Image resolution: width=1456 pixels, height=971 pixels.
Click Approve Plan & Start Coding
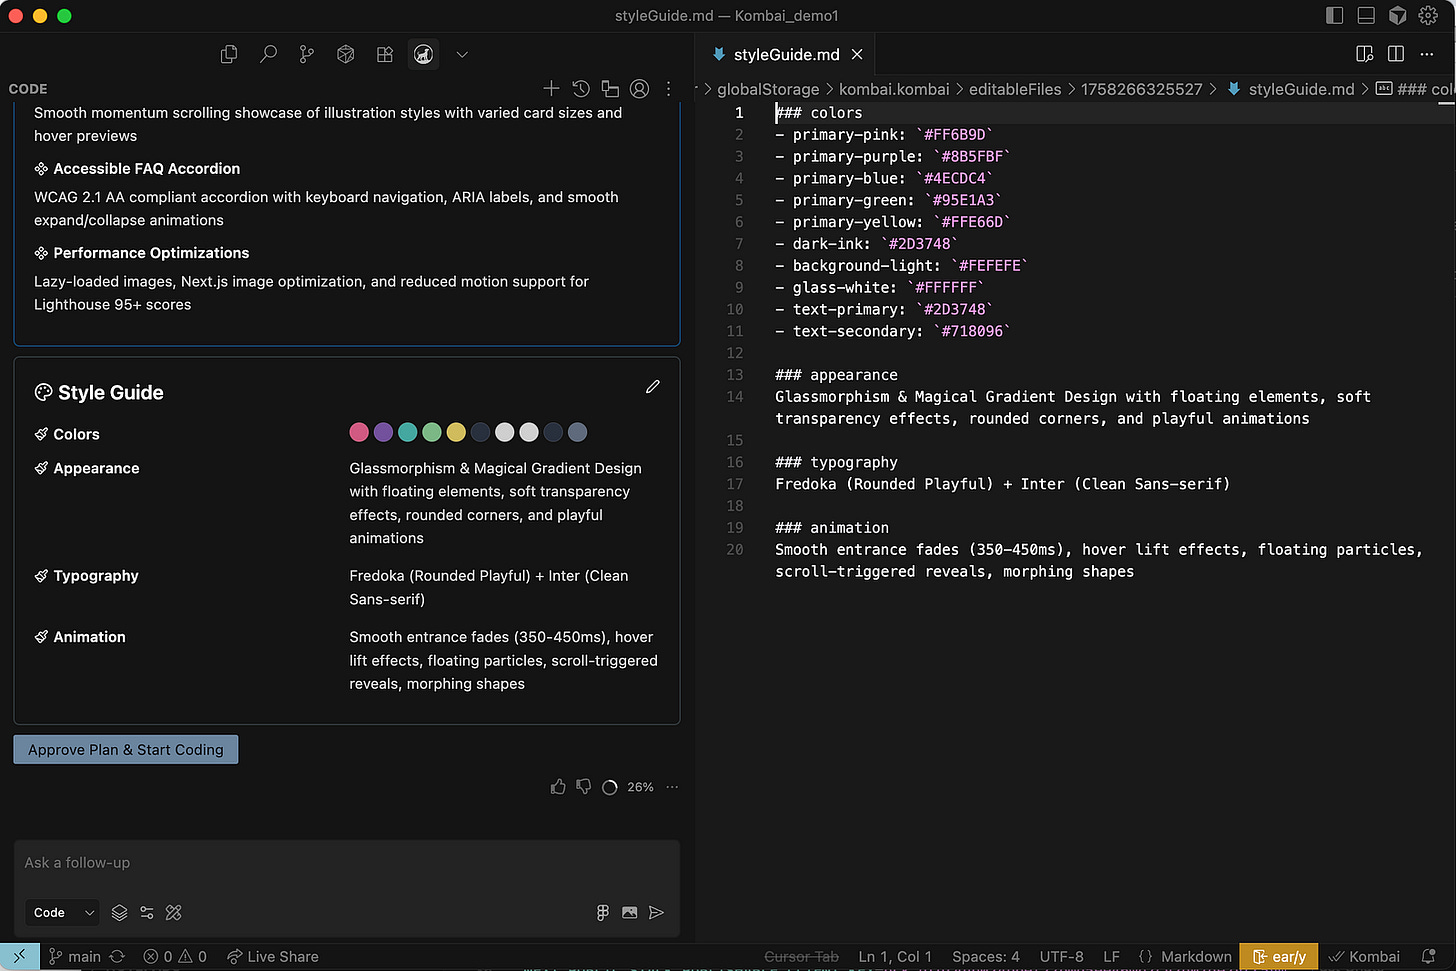pyautogui.click(x=126, y=750)
